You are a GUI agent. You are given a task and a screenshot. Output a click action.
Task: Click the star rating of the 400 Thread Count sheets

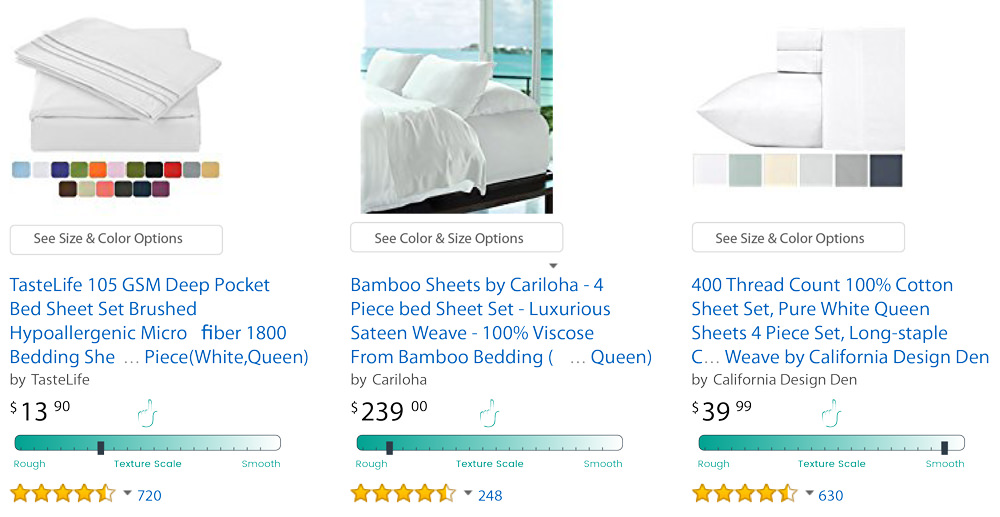point(745,494)
